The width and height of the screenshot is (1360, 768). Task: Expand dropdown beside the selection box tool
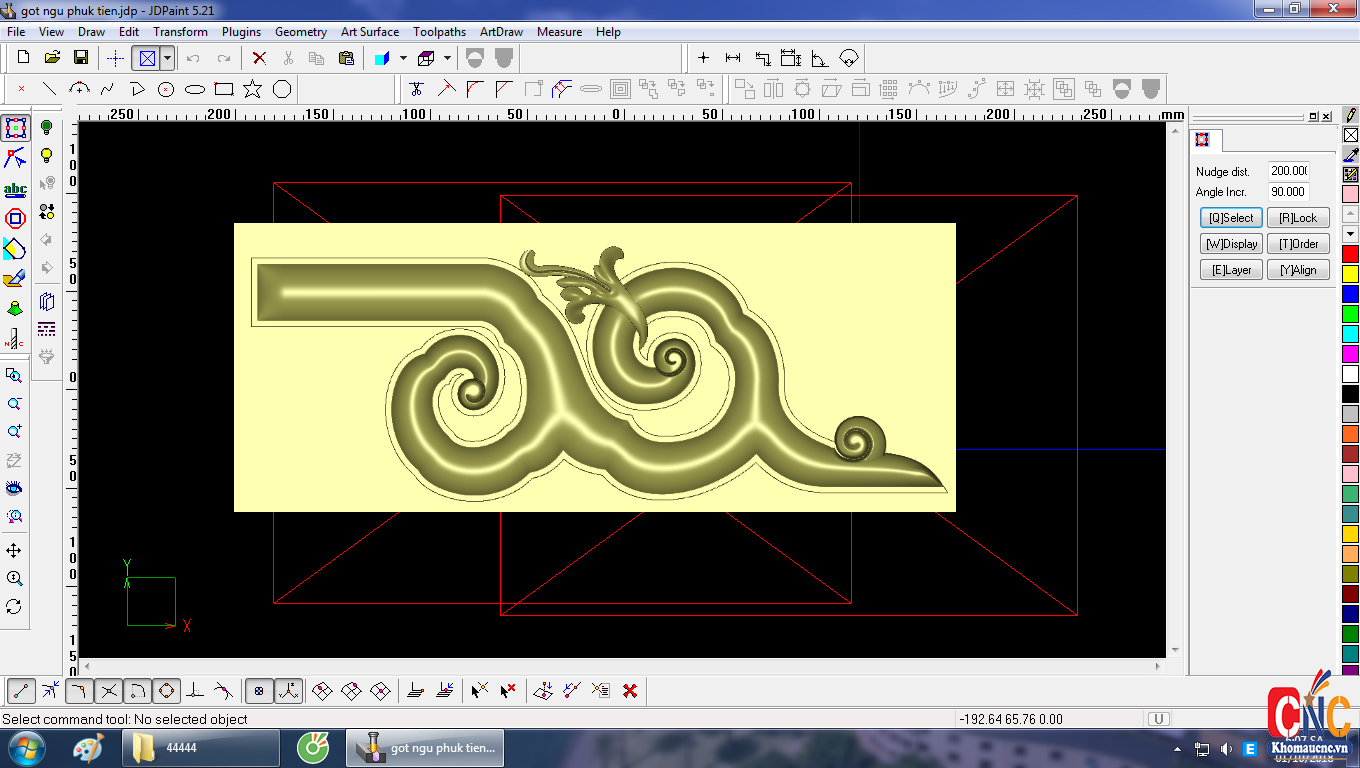coord(167,58)
